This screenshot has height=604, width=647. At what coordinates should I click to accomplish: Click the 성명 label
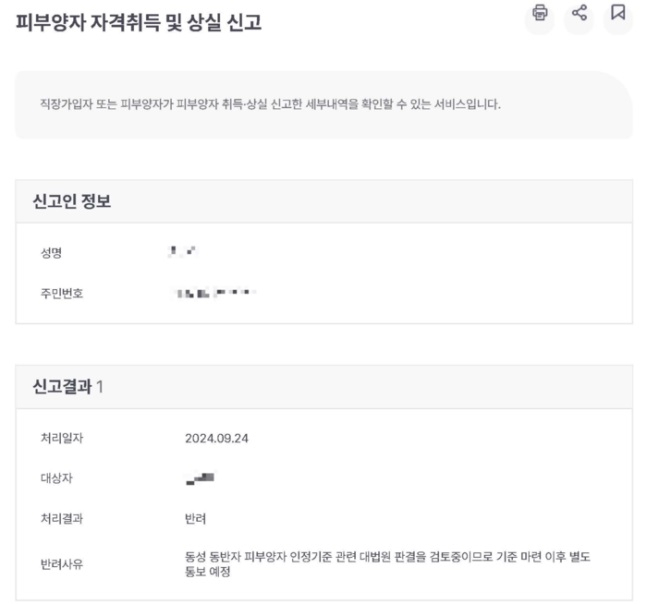(x=51, y=252)
